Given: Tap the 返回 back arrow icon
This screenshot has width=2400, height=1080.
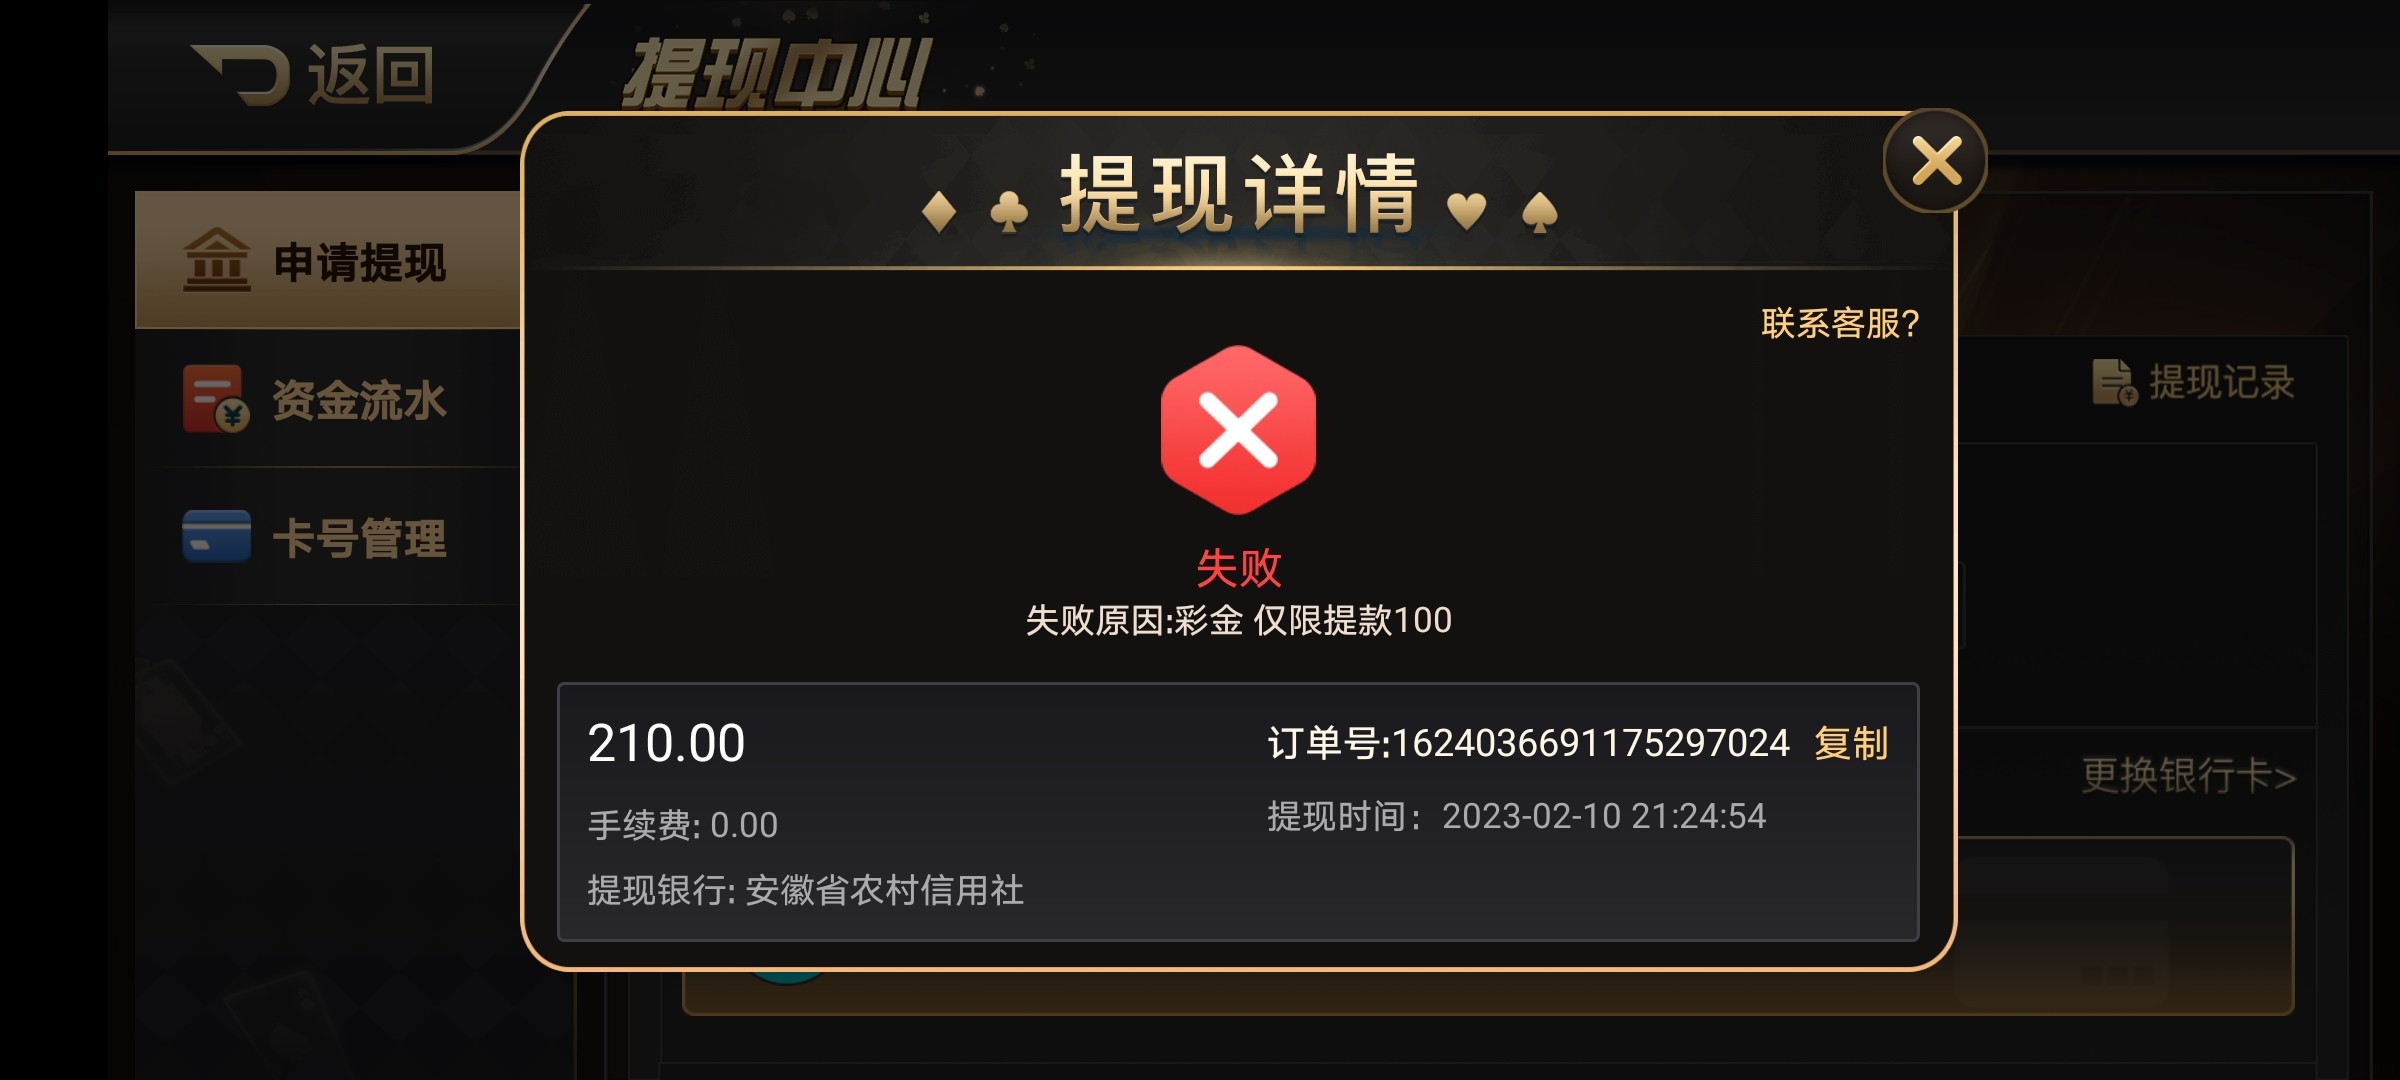Looking at the screenshot, I should tap(241, 74).
